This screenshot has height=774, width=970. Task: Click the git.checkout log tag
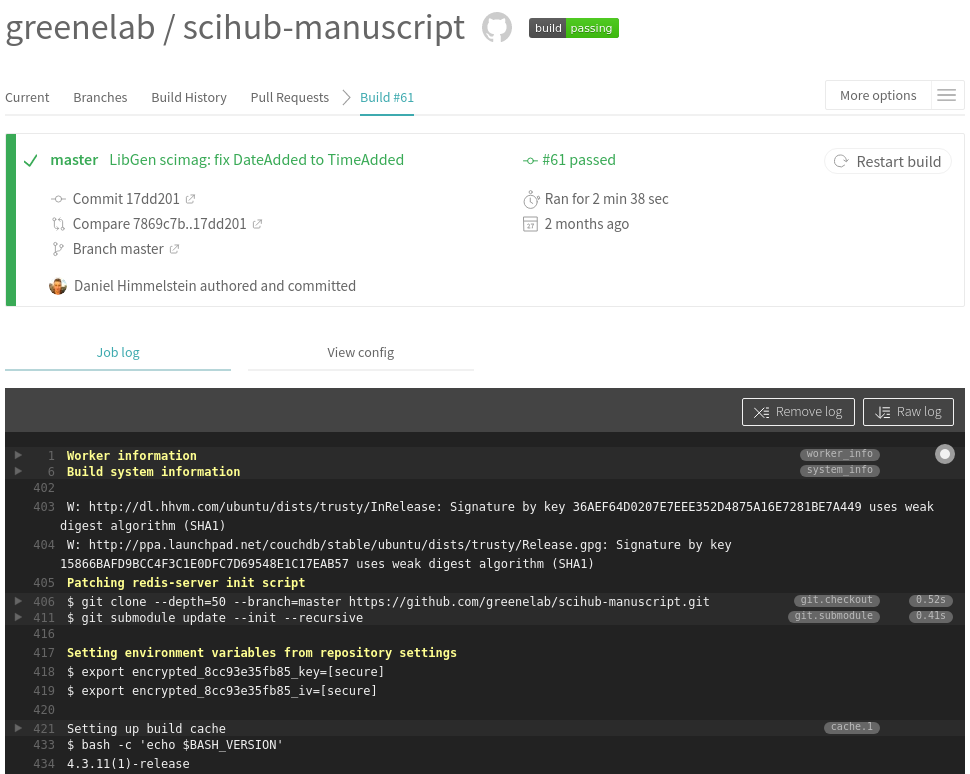pyautogui.click(x=836, y=600)
